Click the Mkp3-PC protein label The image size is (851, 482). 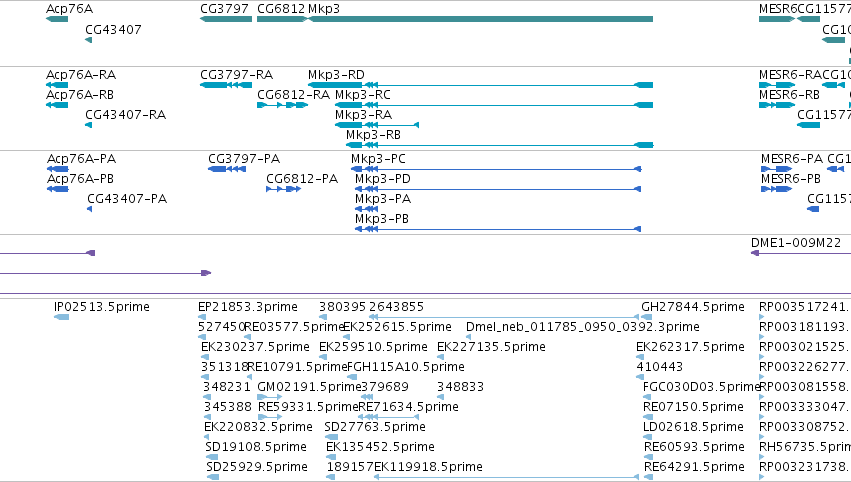378,159
